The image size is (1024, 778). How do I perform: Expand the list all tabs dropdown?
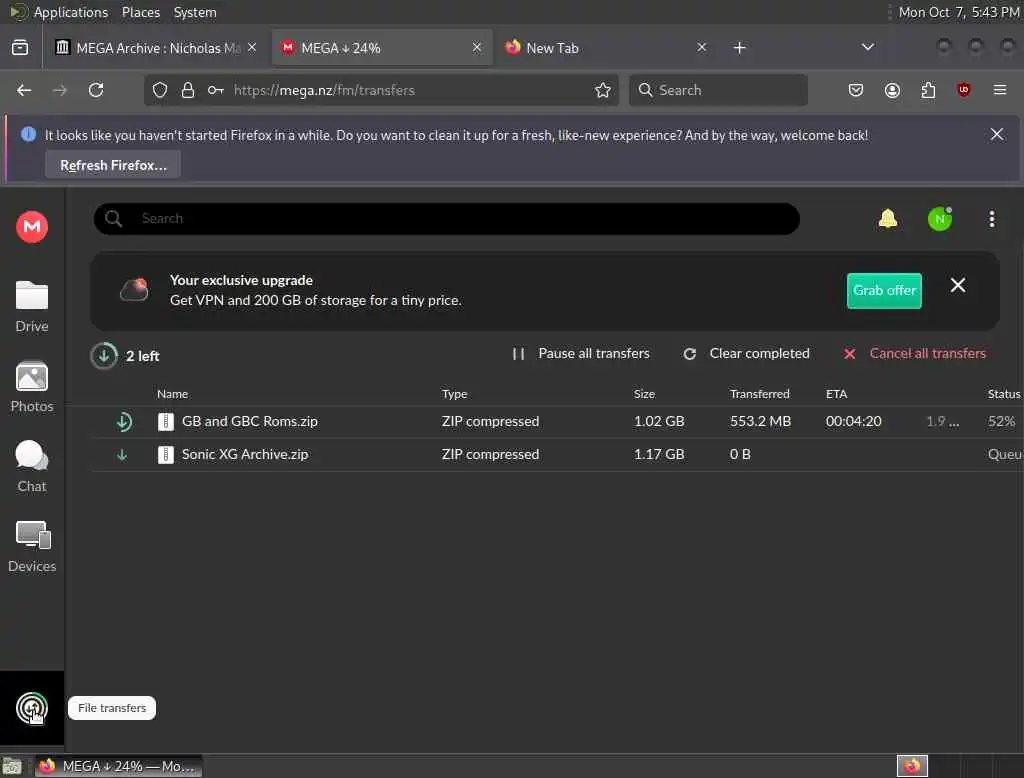867,47
